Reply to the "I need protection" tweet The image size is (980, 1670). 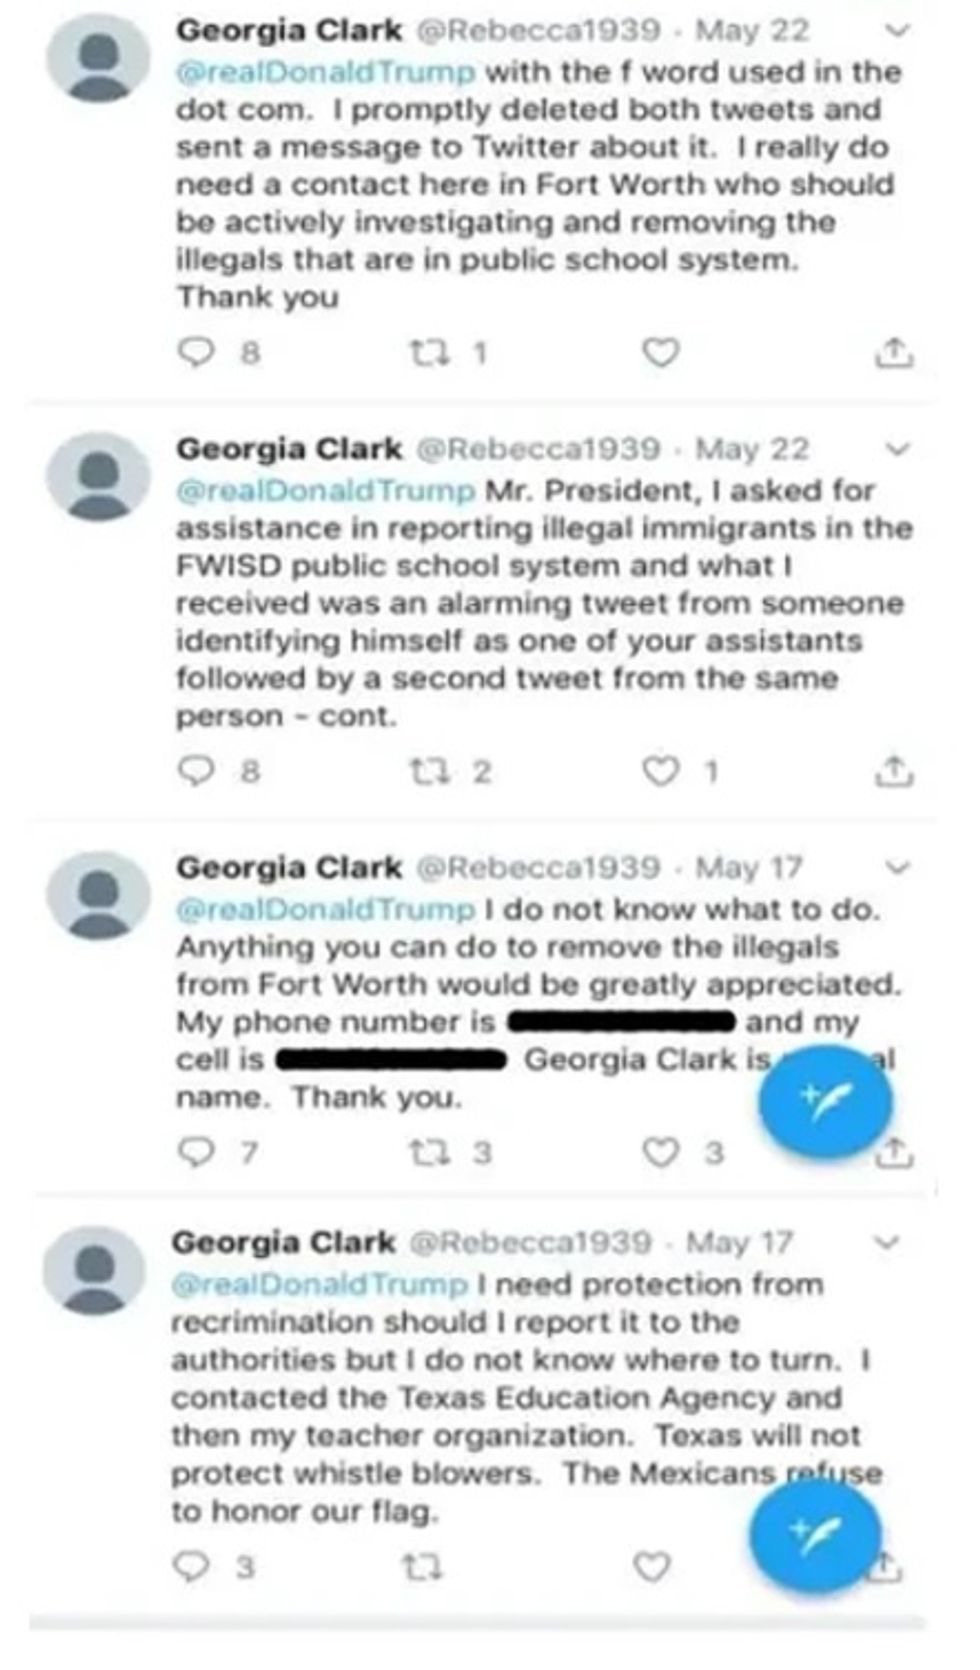pyautogui.click(x=191, y=1566)
